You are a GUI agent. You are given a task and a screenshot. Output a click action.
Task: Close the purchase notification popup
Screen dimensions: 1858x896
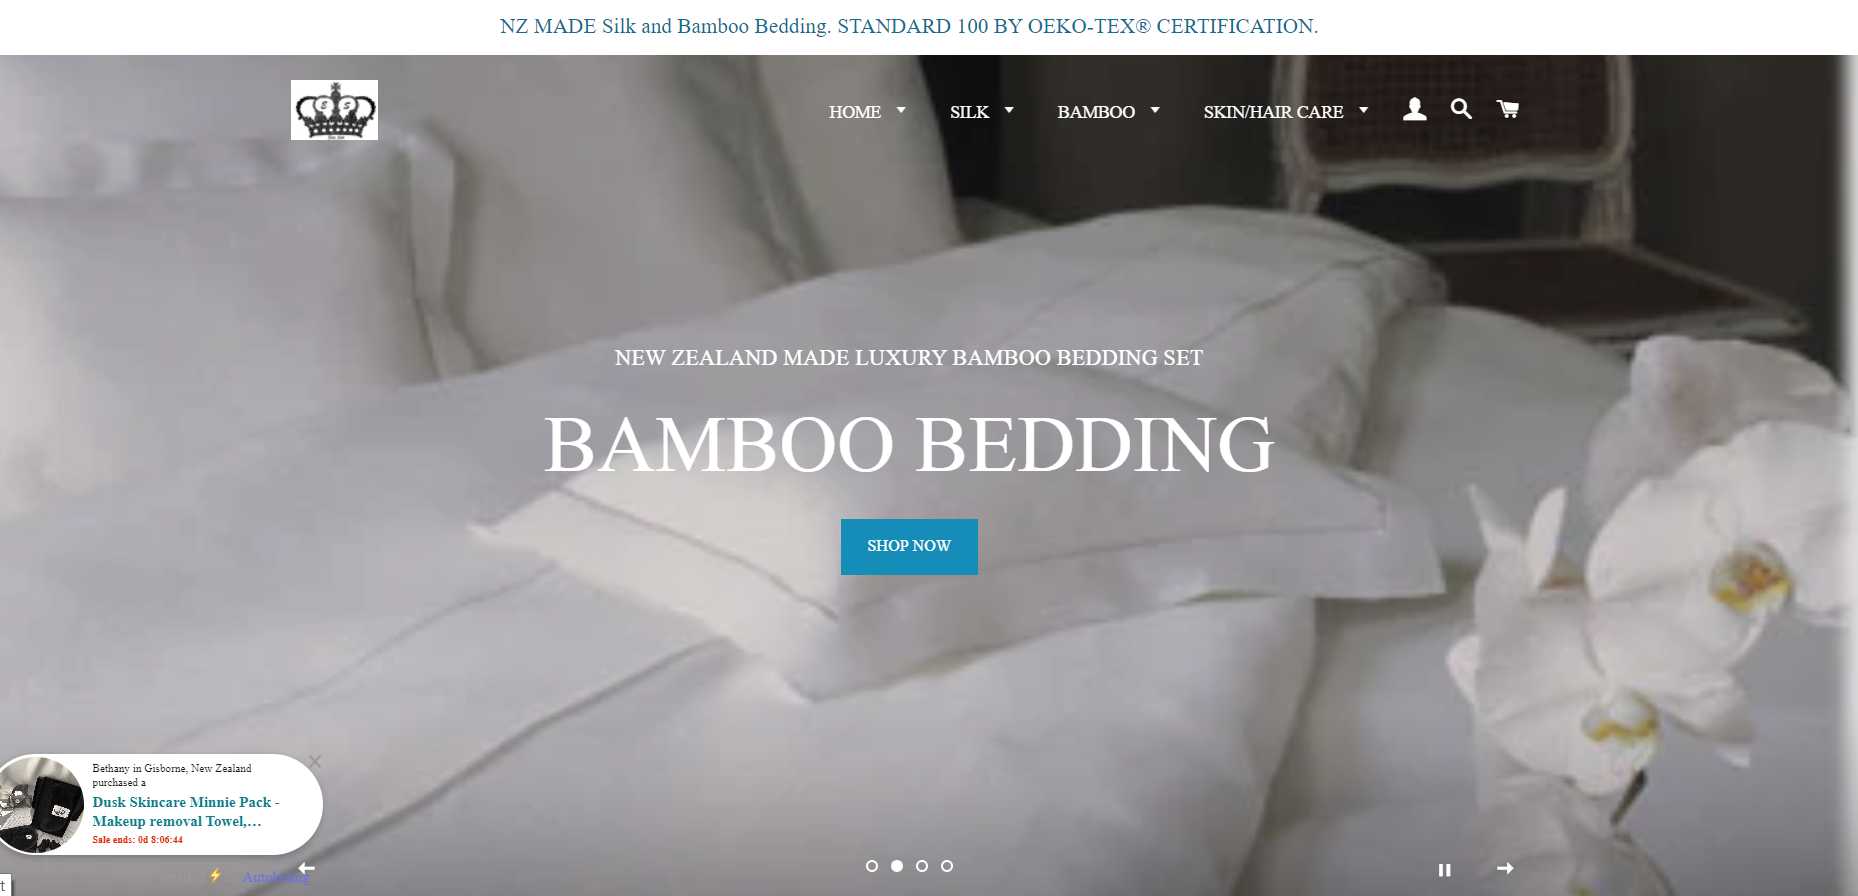pos(315,762)
